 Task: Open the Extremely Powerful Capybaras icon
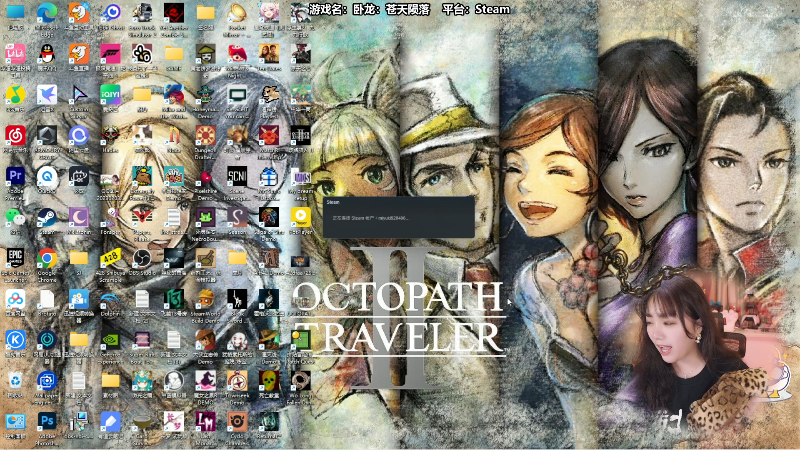point(142,177)
